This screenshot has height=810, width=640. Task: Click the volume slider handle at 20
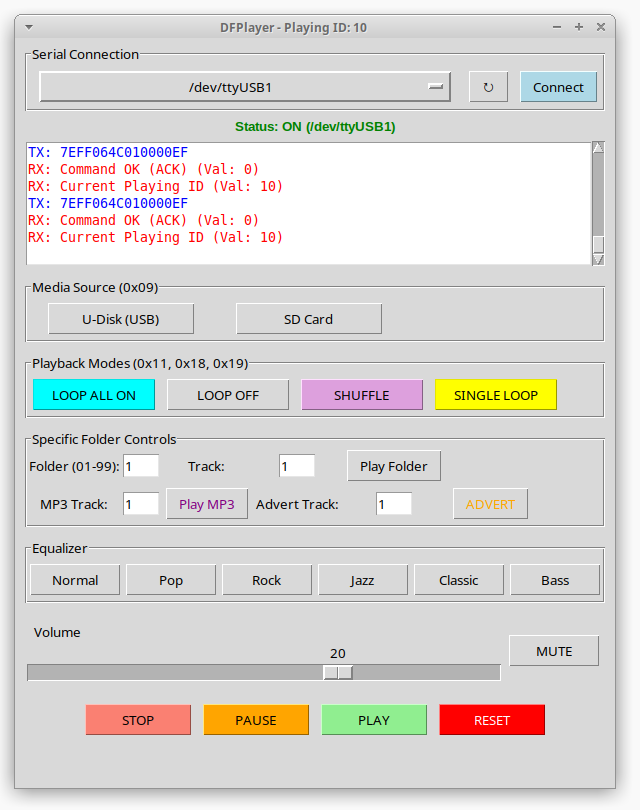[x=338, y=673]
